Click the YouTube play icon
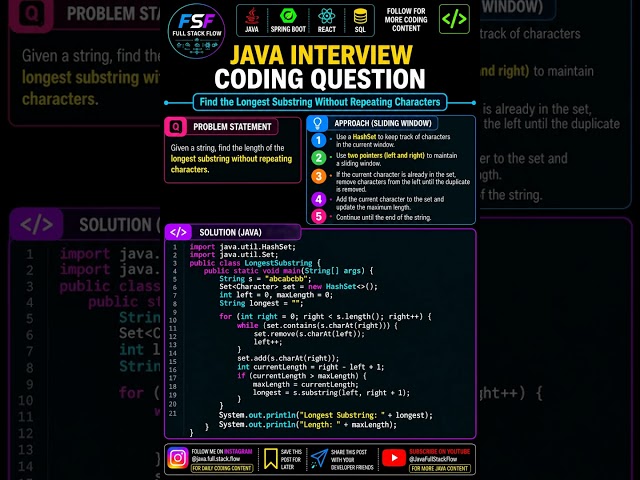640x480 pixels. (393, 458)
